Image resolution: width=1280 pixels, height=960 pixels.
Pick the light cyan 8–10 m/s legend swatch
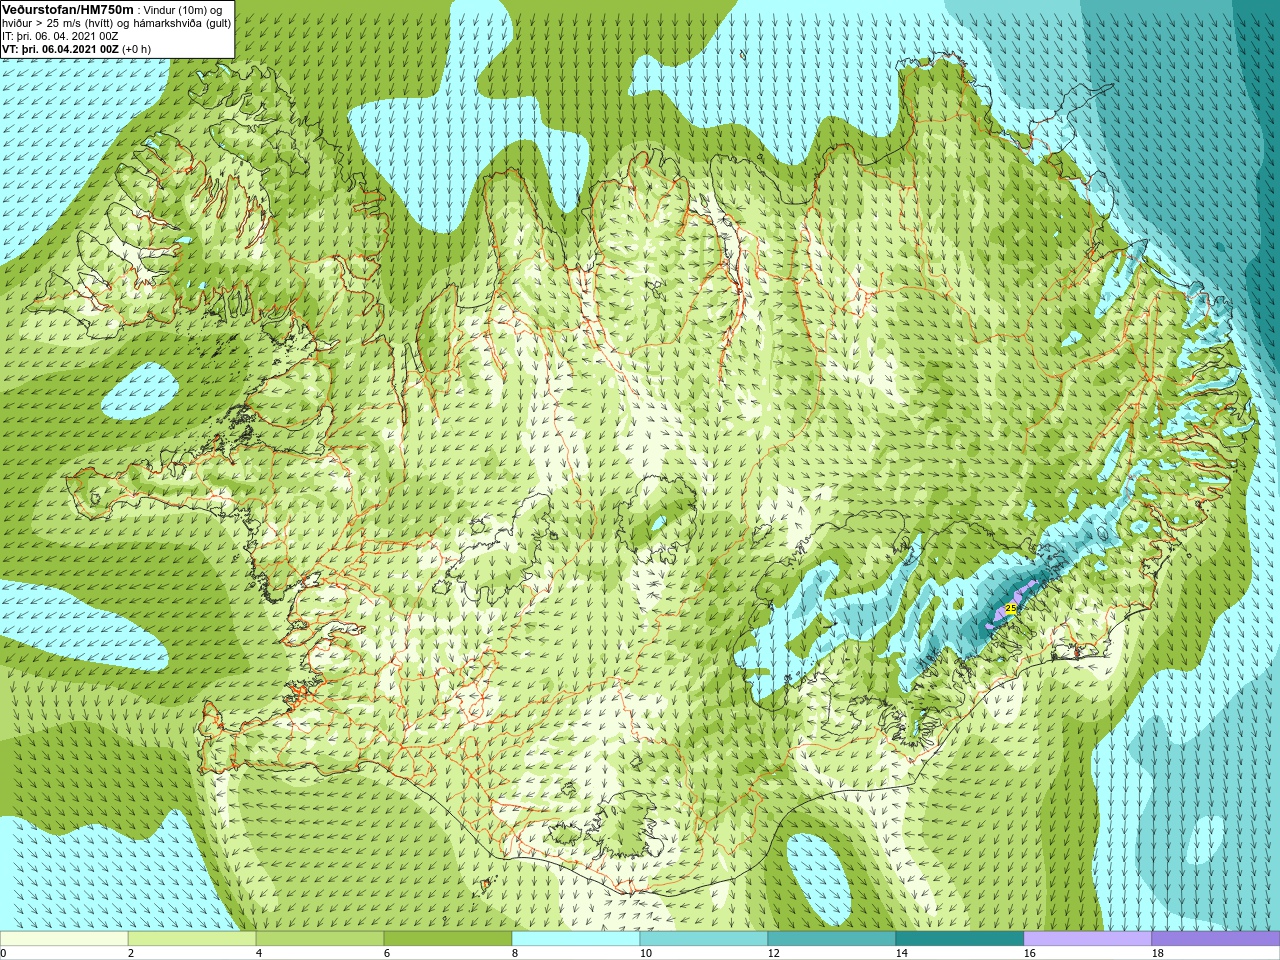point(576,939)
